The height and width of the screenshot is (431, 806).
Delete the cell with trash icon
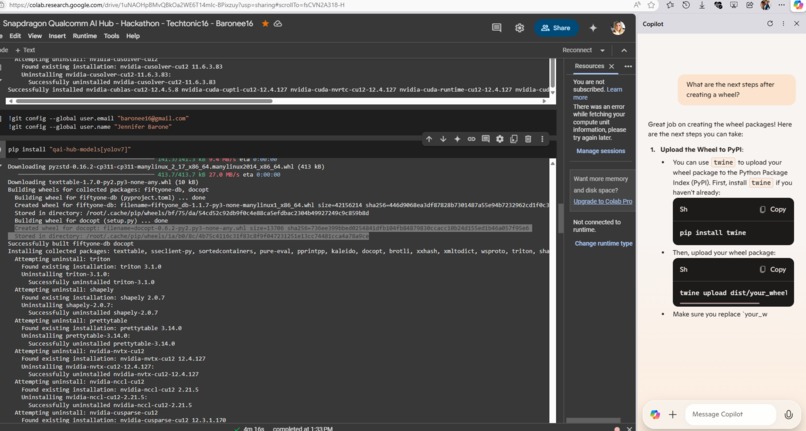[x=528, y=139]
